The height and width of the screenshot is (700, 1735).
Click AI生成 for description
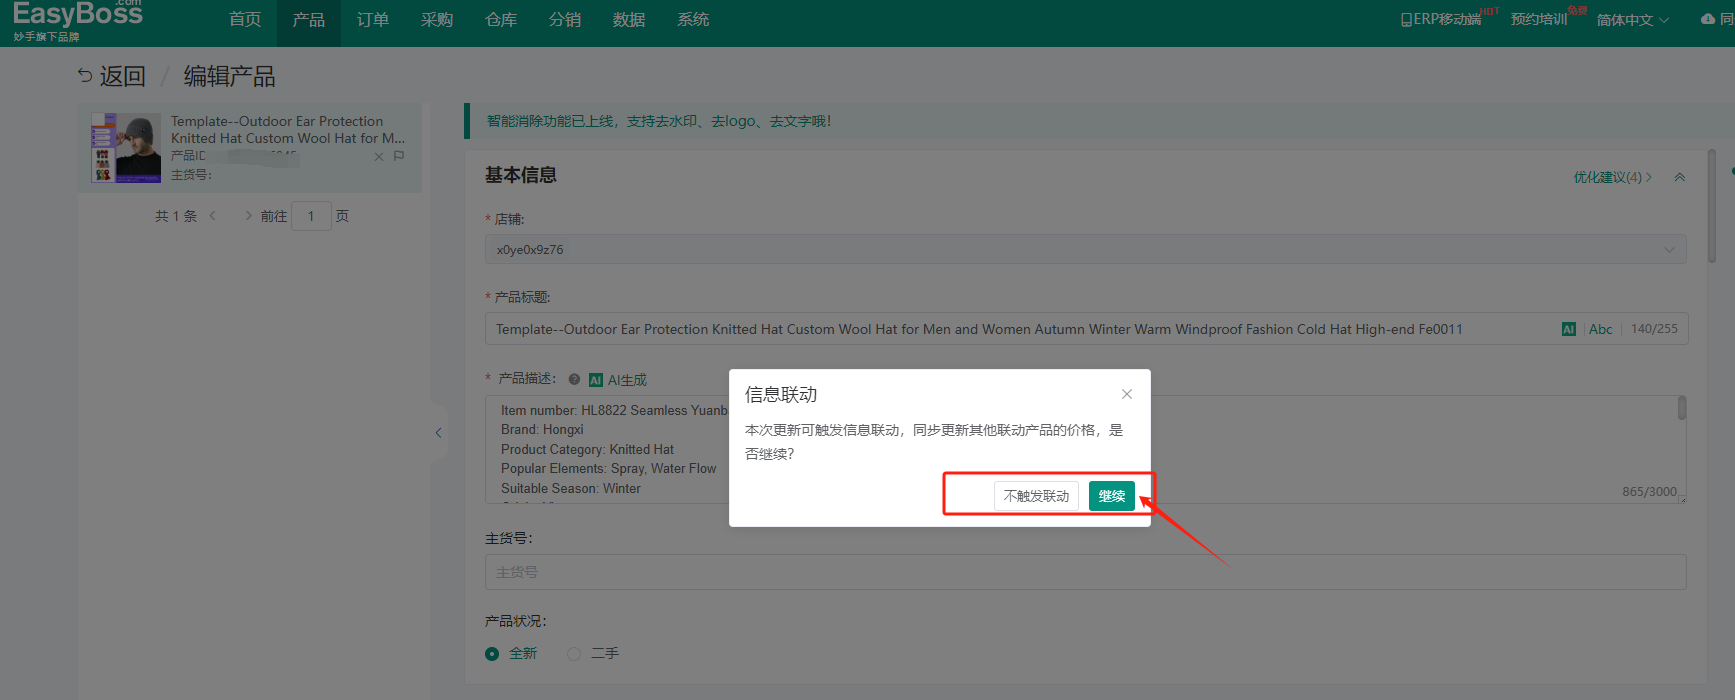[618, 380]
